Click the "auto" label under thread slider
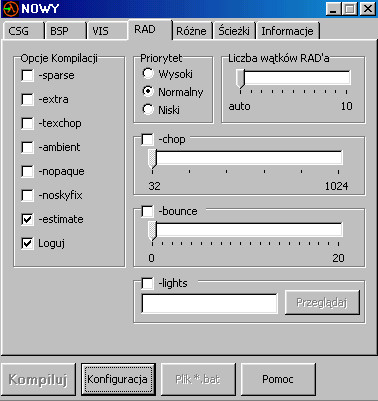Screen dimensions: 378x401 (239, 106)
